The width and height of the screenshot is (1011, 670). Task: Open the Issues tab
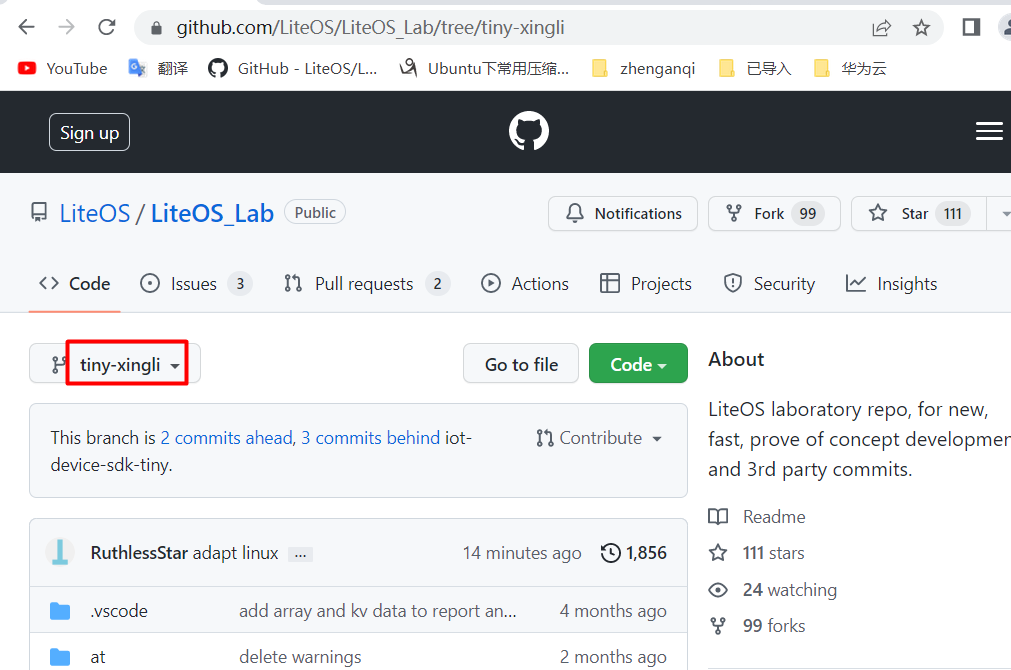pos(196,284)
